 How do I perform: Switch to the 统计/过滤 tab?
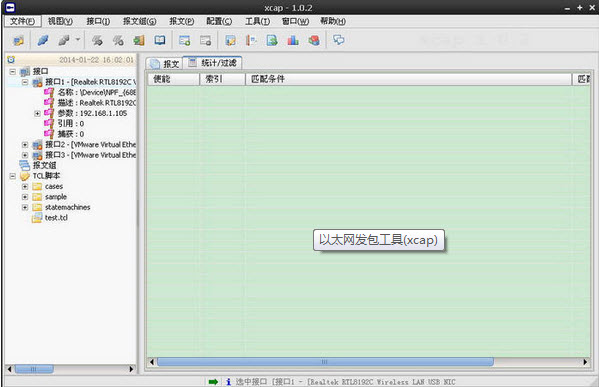[212, 63]
